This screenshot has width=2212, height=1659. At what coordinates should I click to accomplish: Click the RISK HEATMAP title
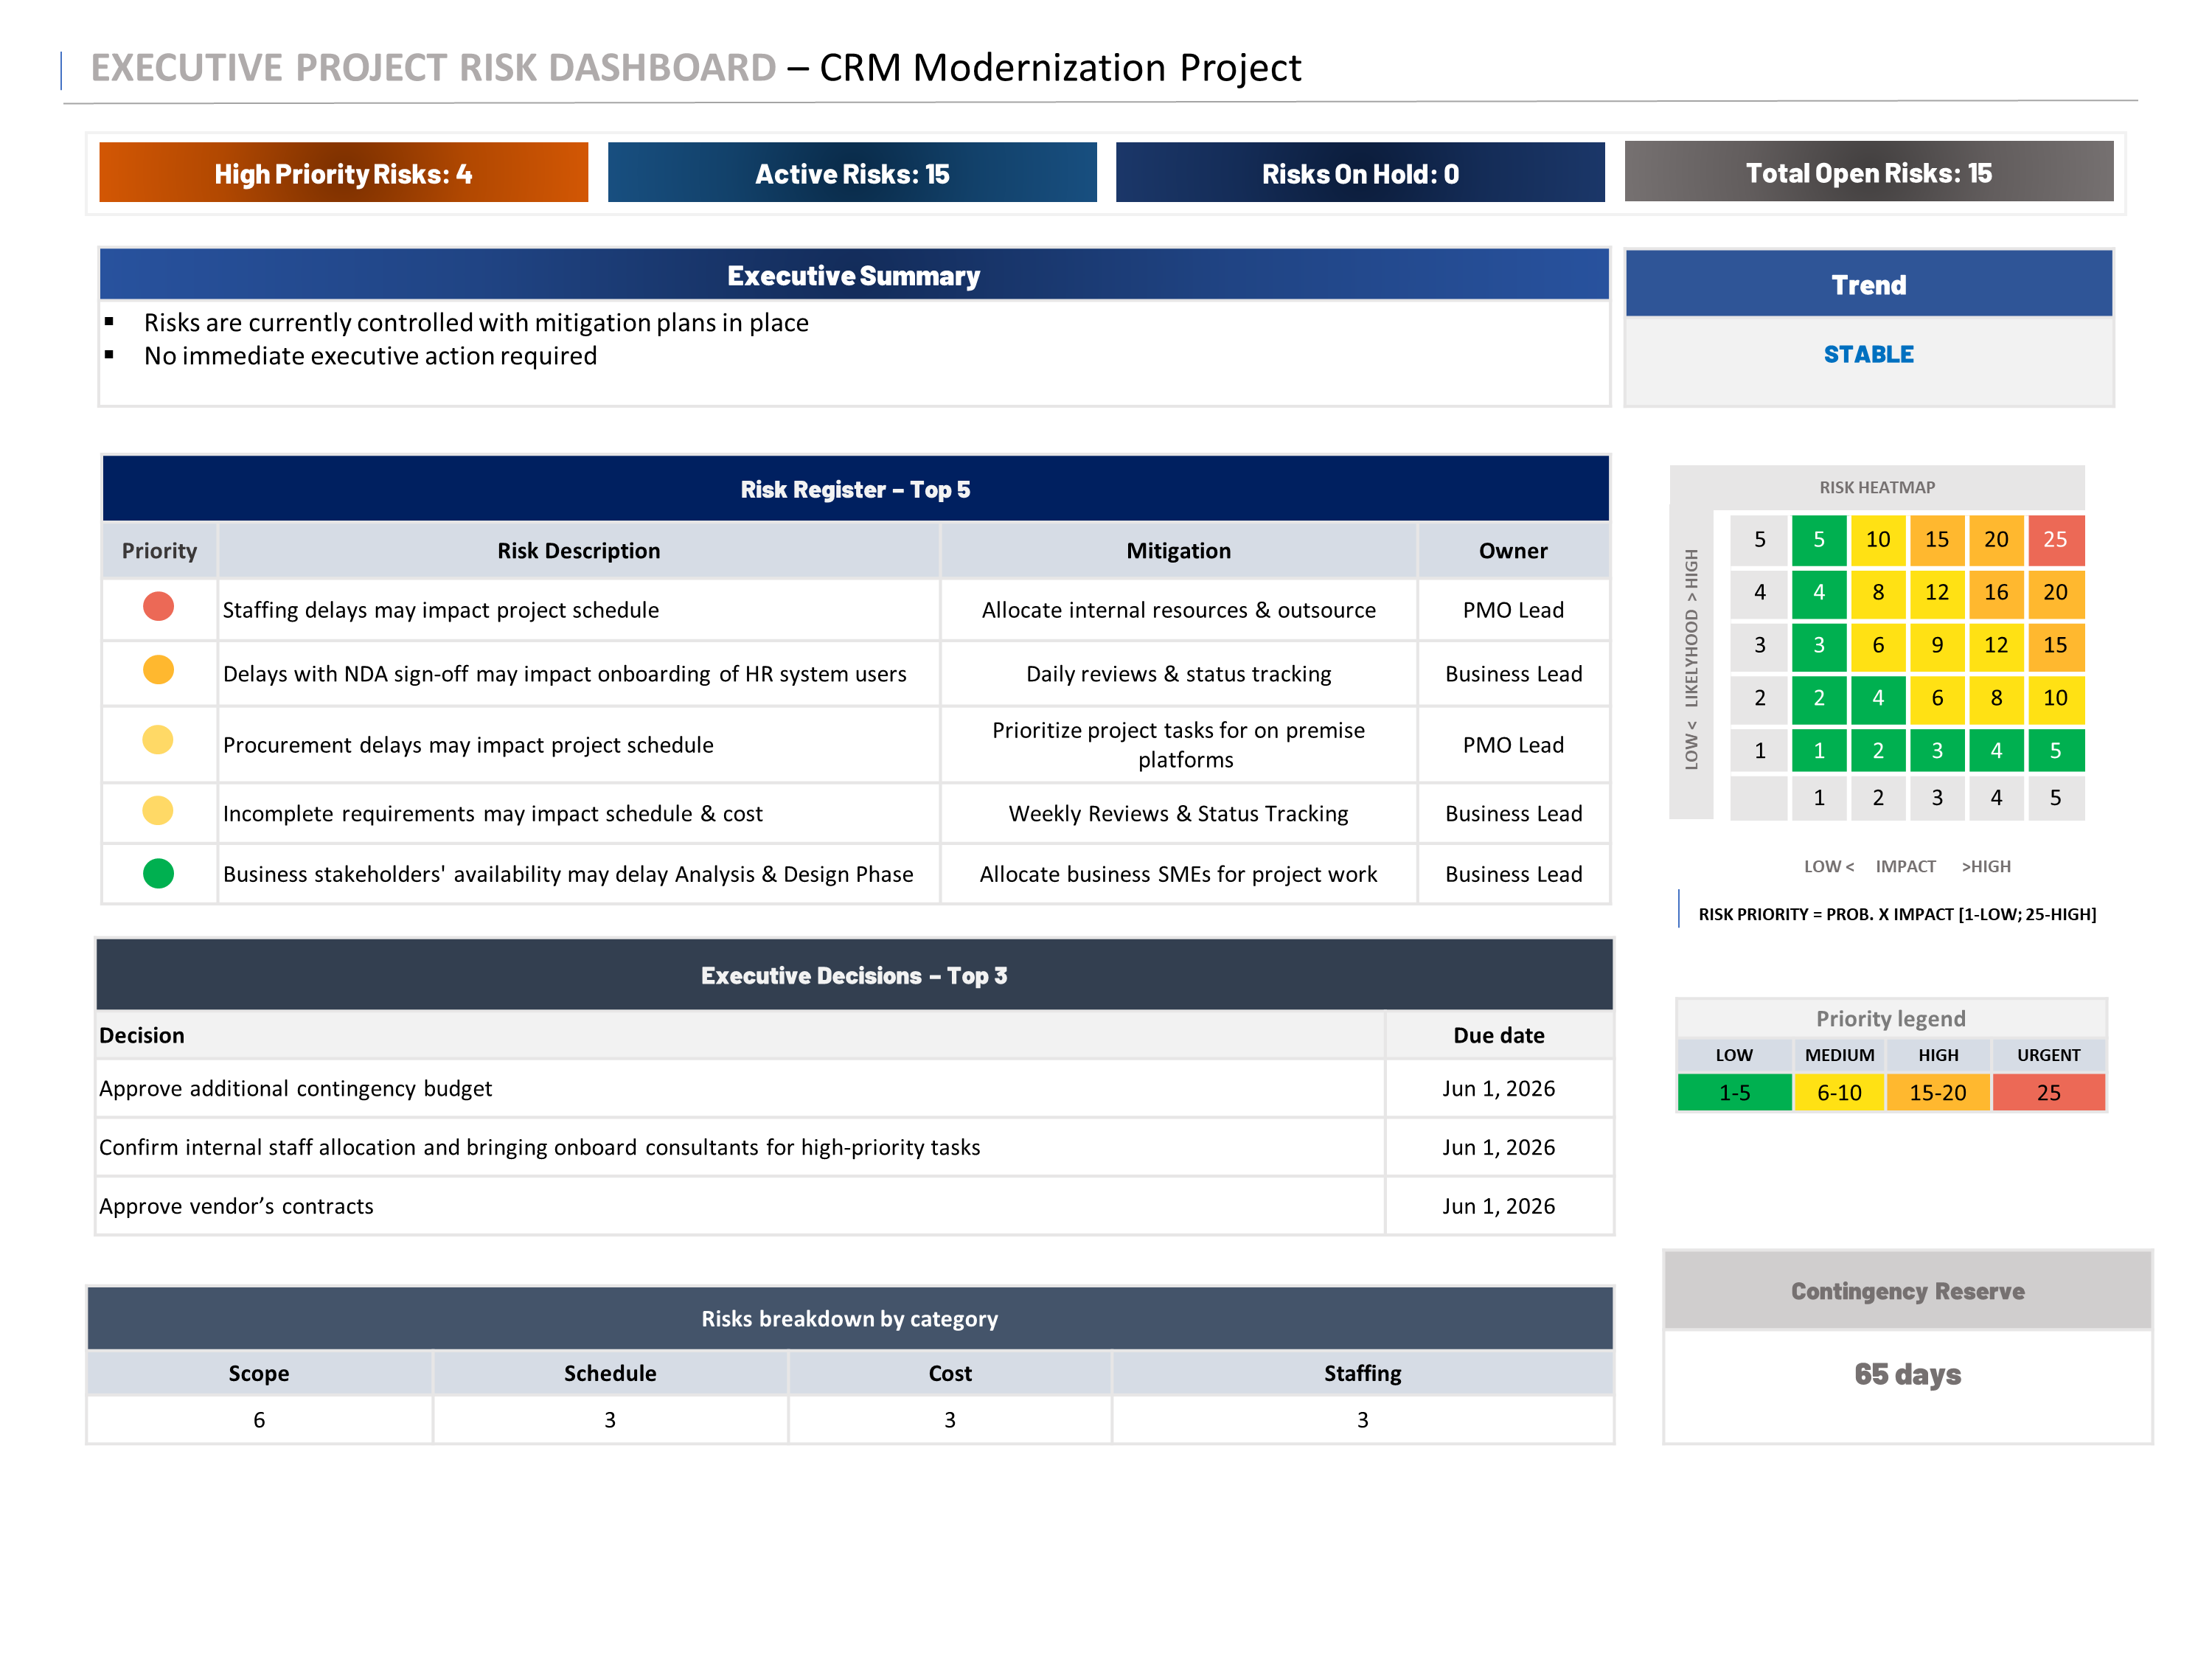(x=1877, y=487)
